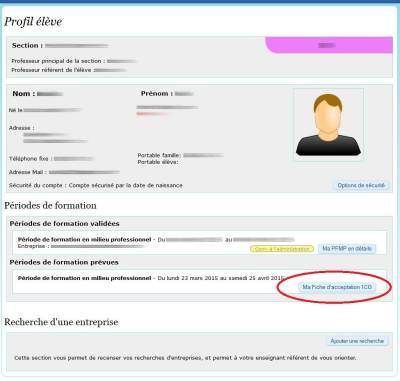This screenshot has height=381, width=400.
Task: Click the yellow administration convention badge
Action: pos(282,249)
